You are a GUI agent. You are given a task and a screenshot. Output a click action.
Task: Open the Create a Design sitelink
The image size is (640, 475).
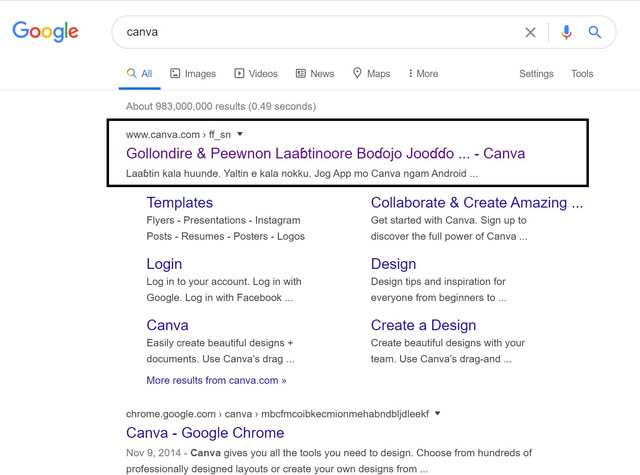[x=423, y=325]
